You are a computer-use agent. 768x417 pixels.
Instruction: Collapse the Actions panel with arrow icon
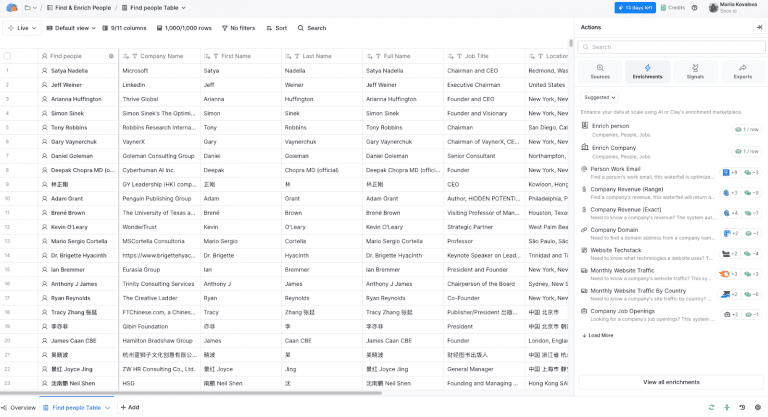pos(758,27)
